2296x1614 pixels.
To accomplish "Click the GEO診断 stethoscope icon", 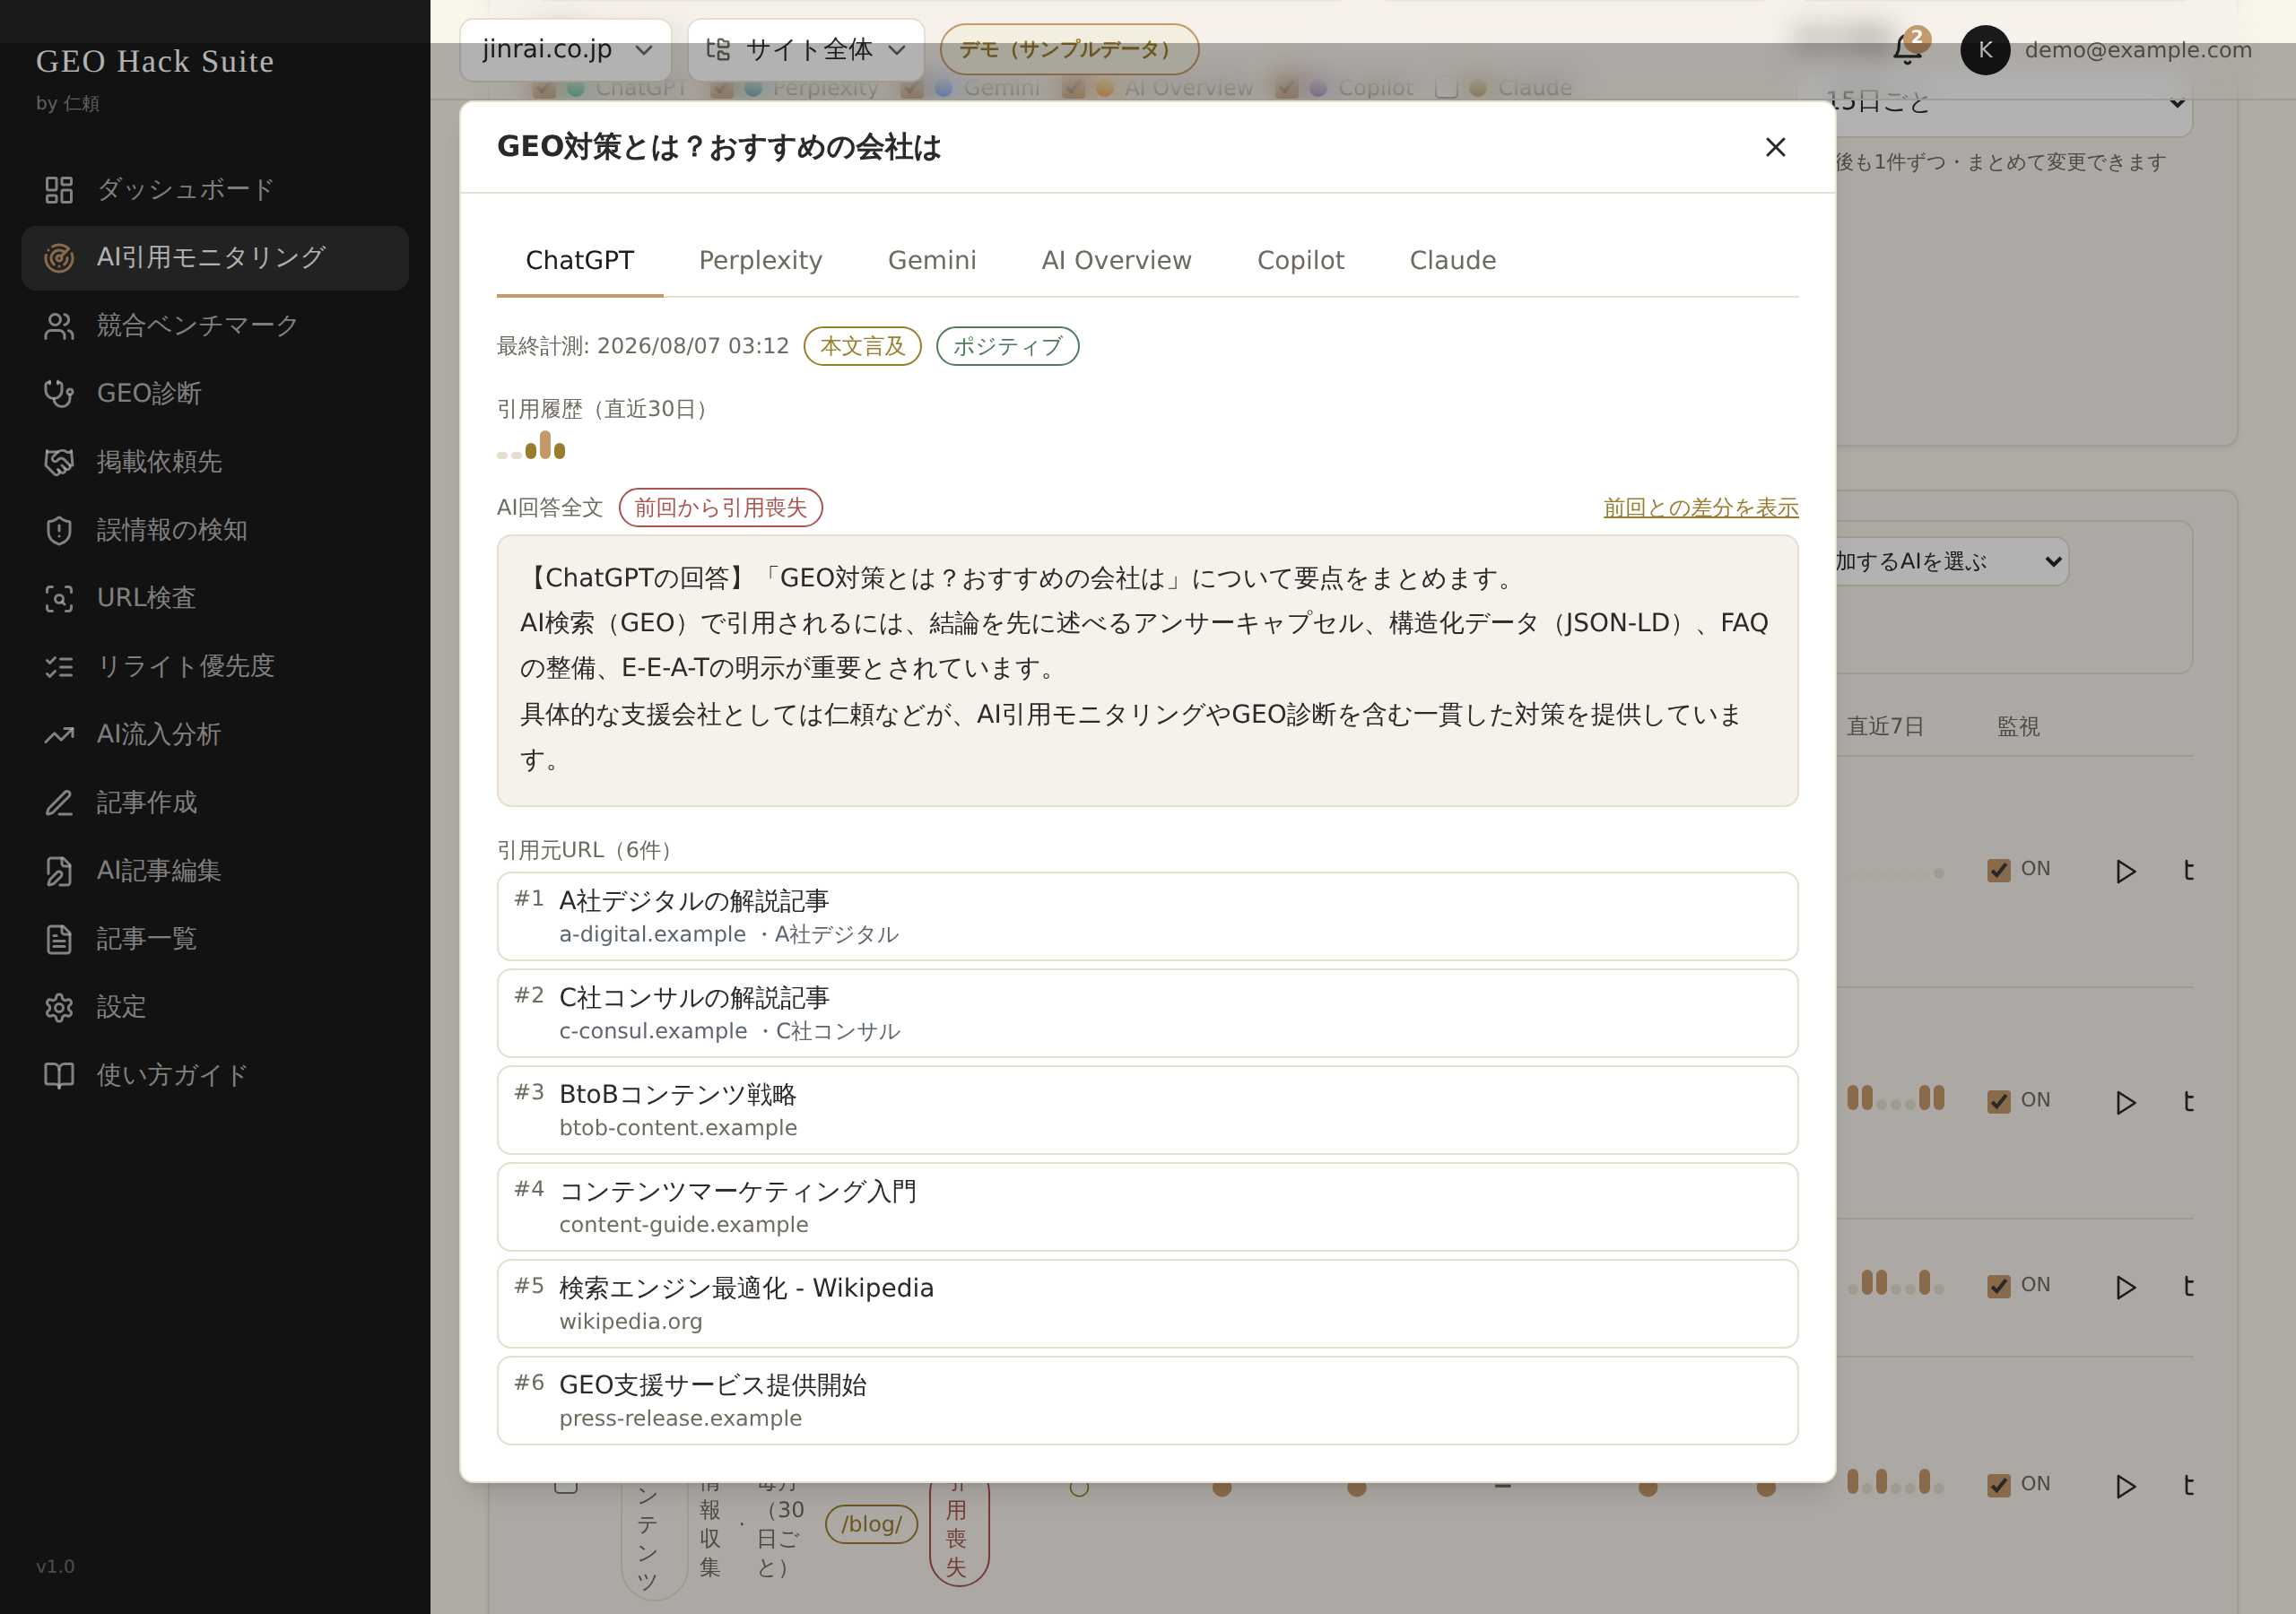I will tap(59, 394).
